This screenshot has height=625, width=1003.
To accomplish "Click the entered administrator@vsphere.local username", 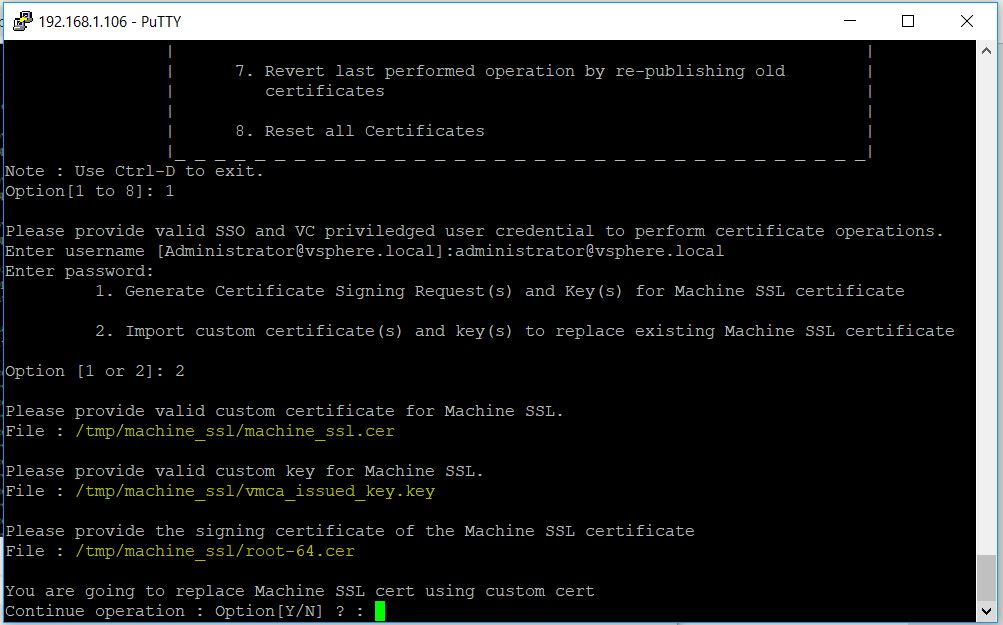I will (x=589, y=251).
